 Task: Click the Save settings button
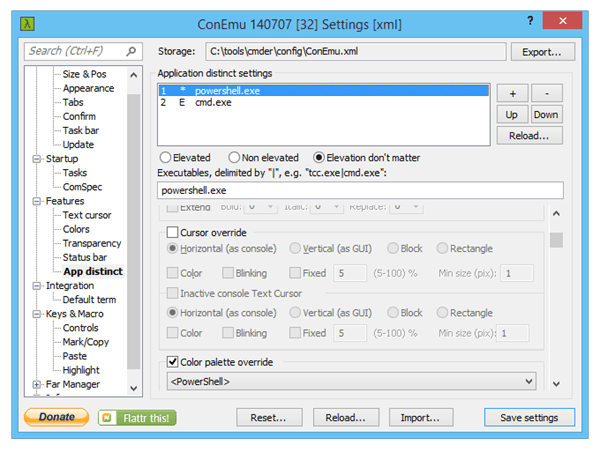point(528,417)
